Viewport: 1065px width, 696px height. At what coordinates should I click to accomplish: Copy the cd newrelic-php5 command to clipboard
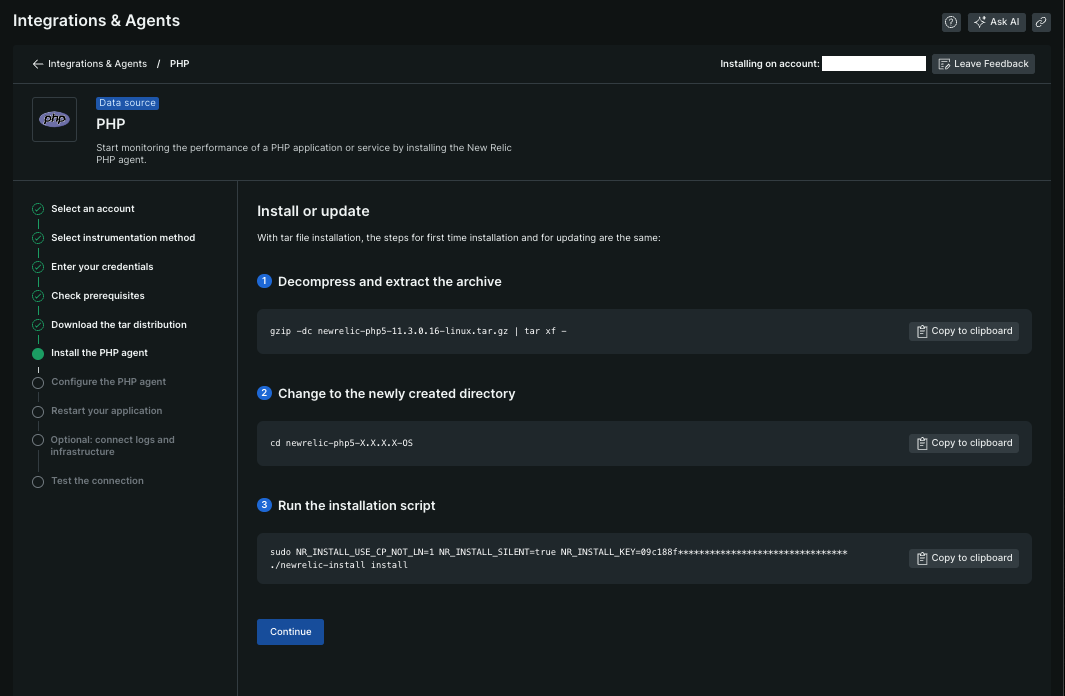963,443
